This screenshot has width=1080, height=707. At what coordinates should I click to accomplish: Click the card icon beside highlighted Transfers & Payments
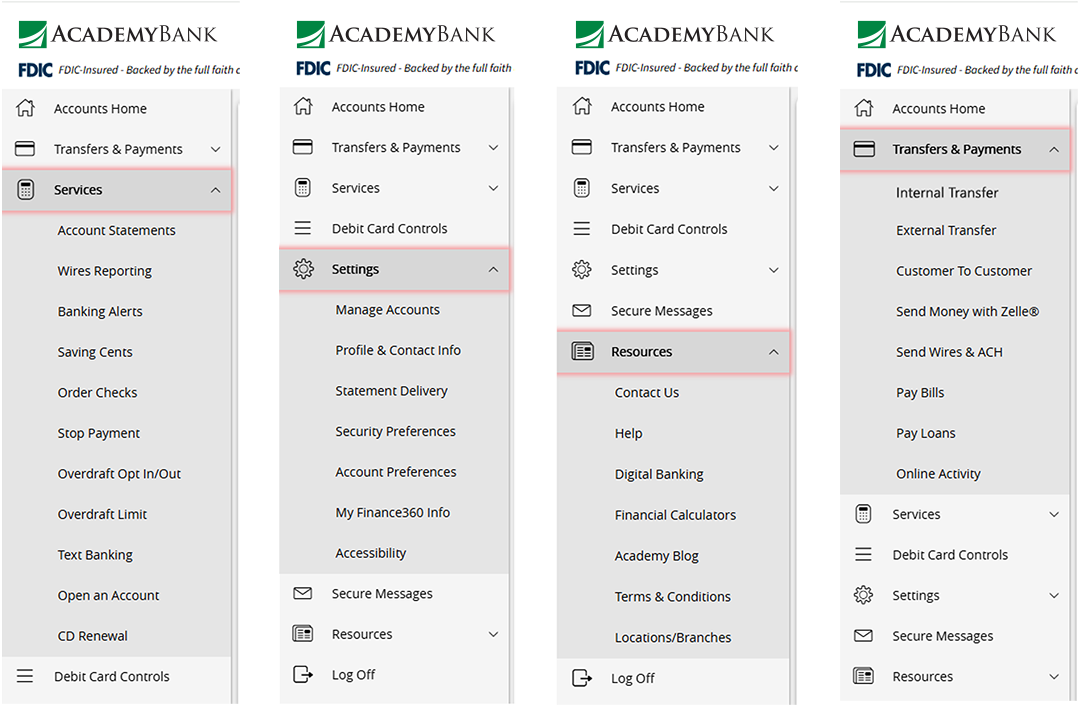(x=864, y=149)
